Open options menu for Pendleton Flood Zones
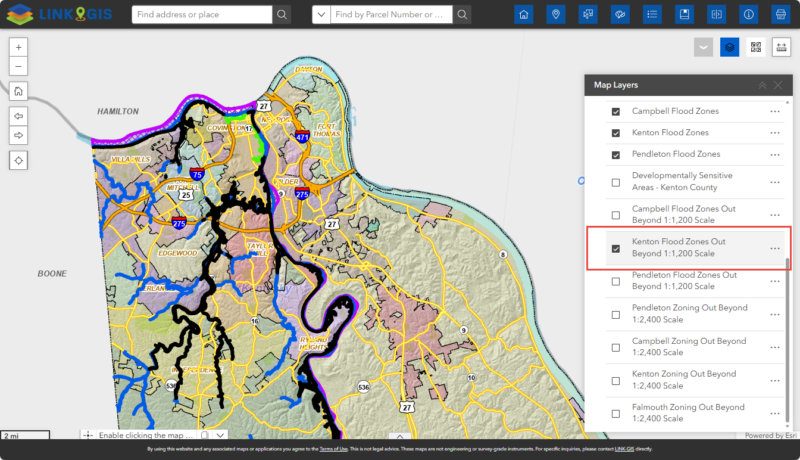 pos(774,155)
